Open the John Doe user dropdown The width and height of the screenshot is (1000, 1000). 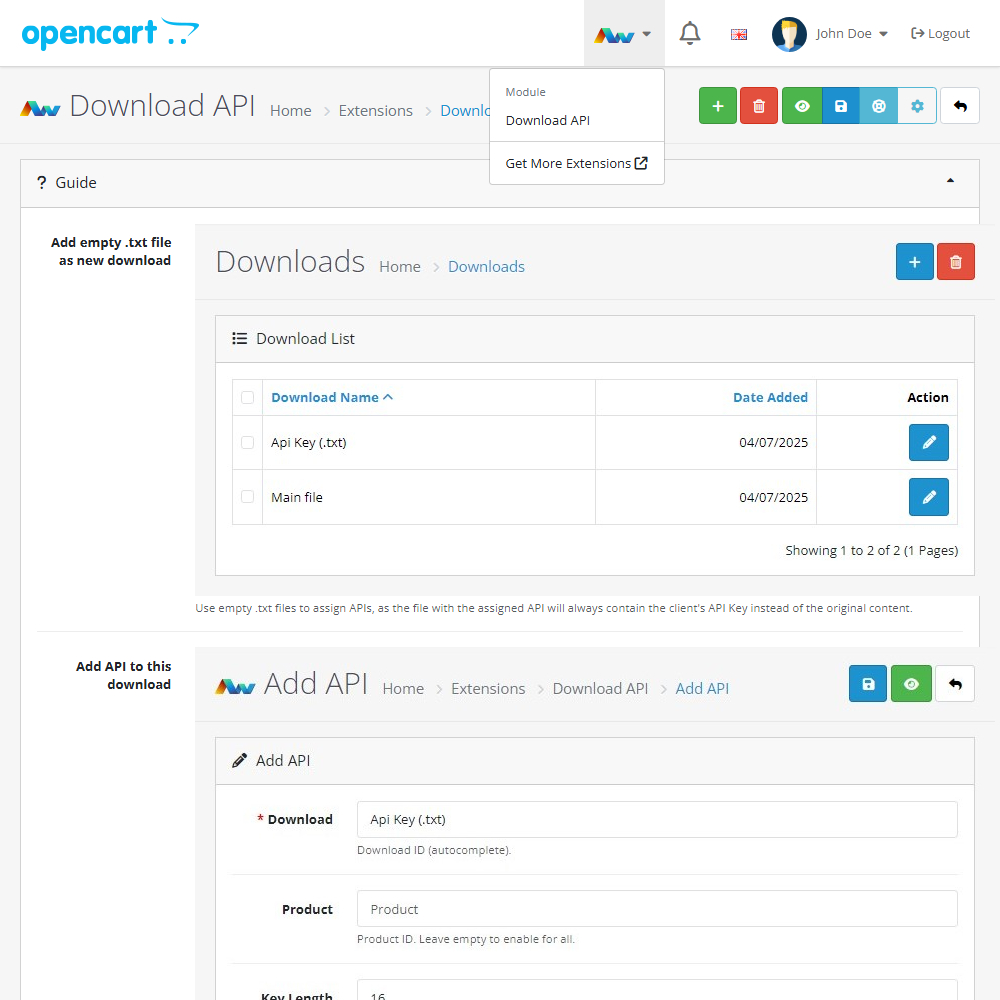[830, 34]
